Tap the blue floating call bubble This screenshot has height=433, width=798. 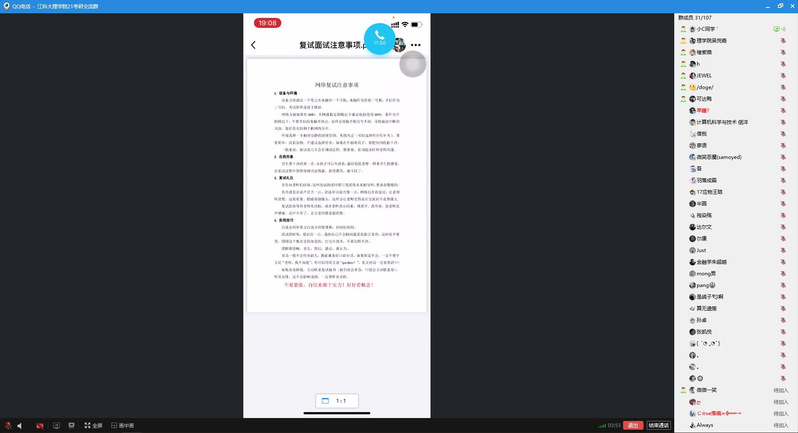click(x=379, y=38)
